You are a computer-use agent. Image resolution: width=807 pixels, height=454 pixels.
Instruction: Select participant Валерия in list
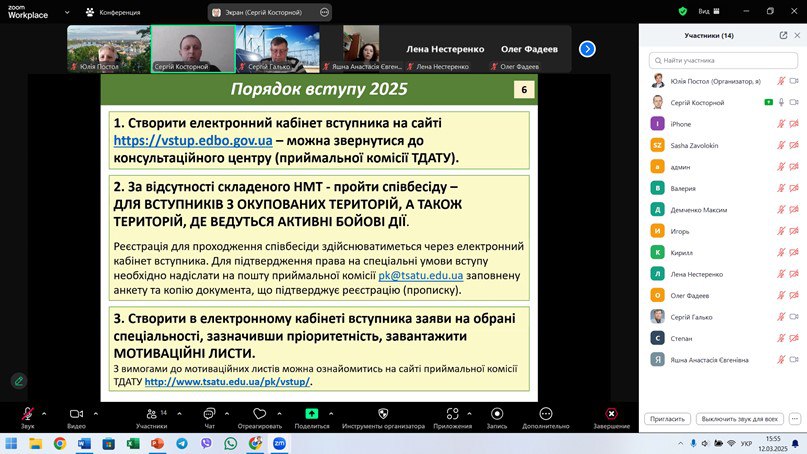click(723, 188)
